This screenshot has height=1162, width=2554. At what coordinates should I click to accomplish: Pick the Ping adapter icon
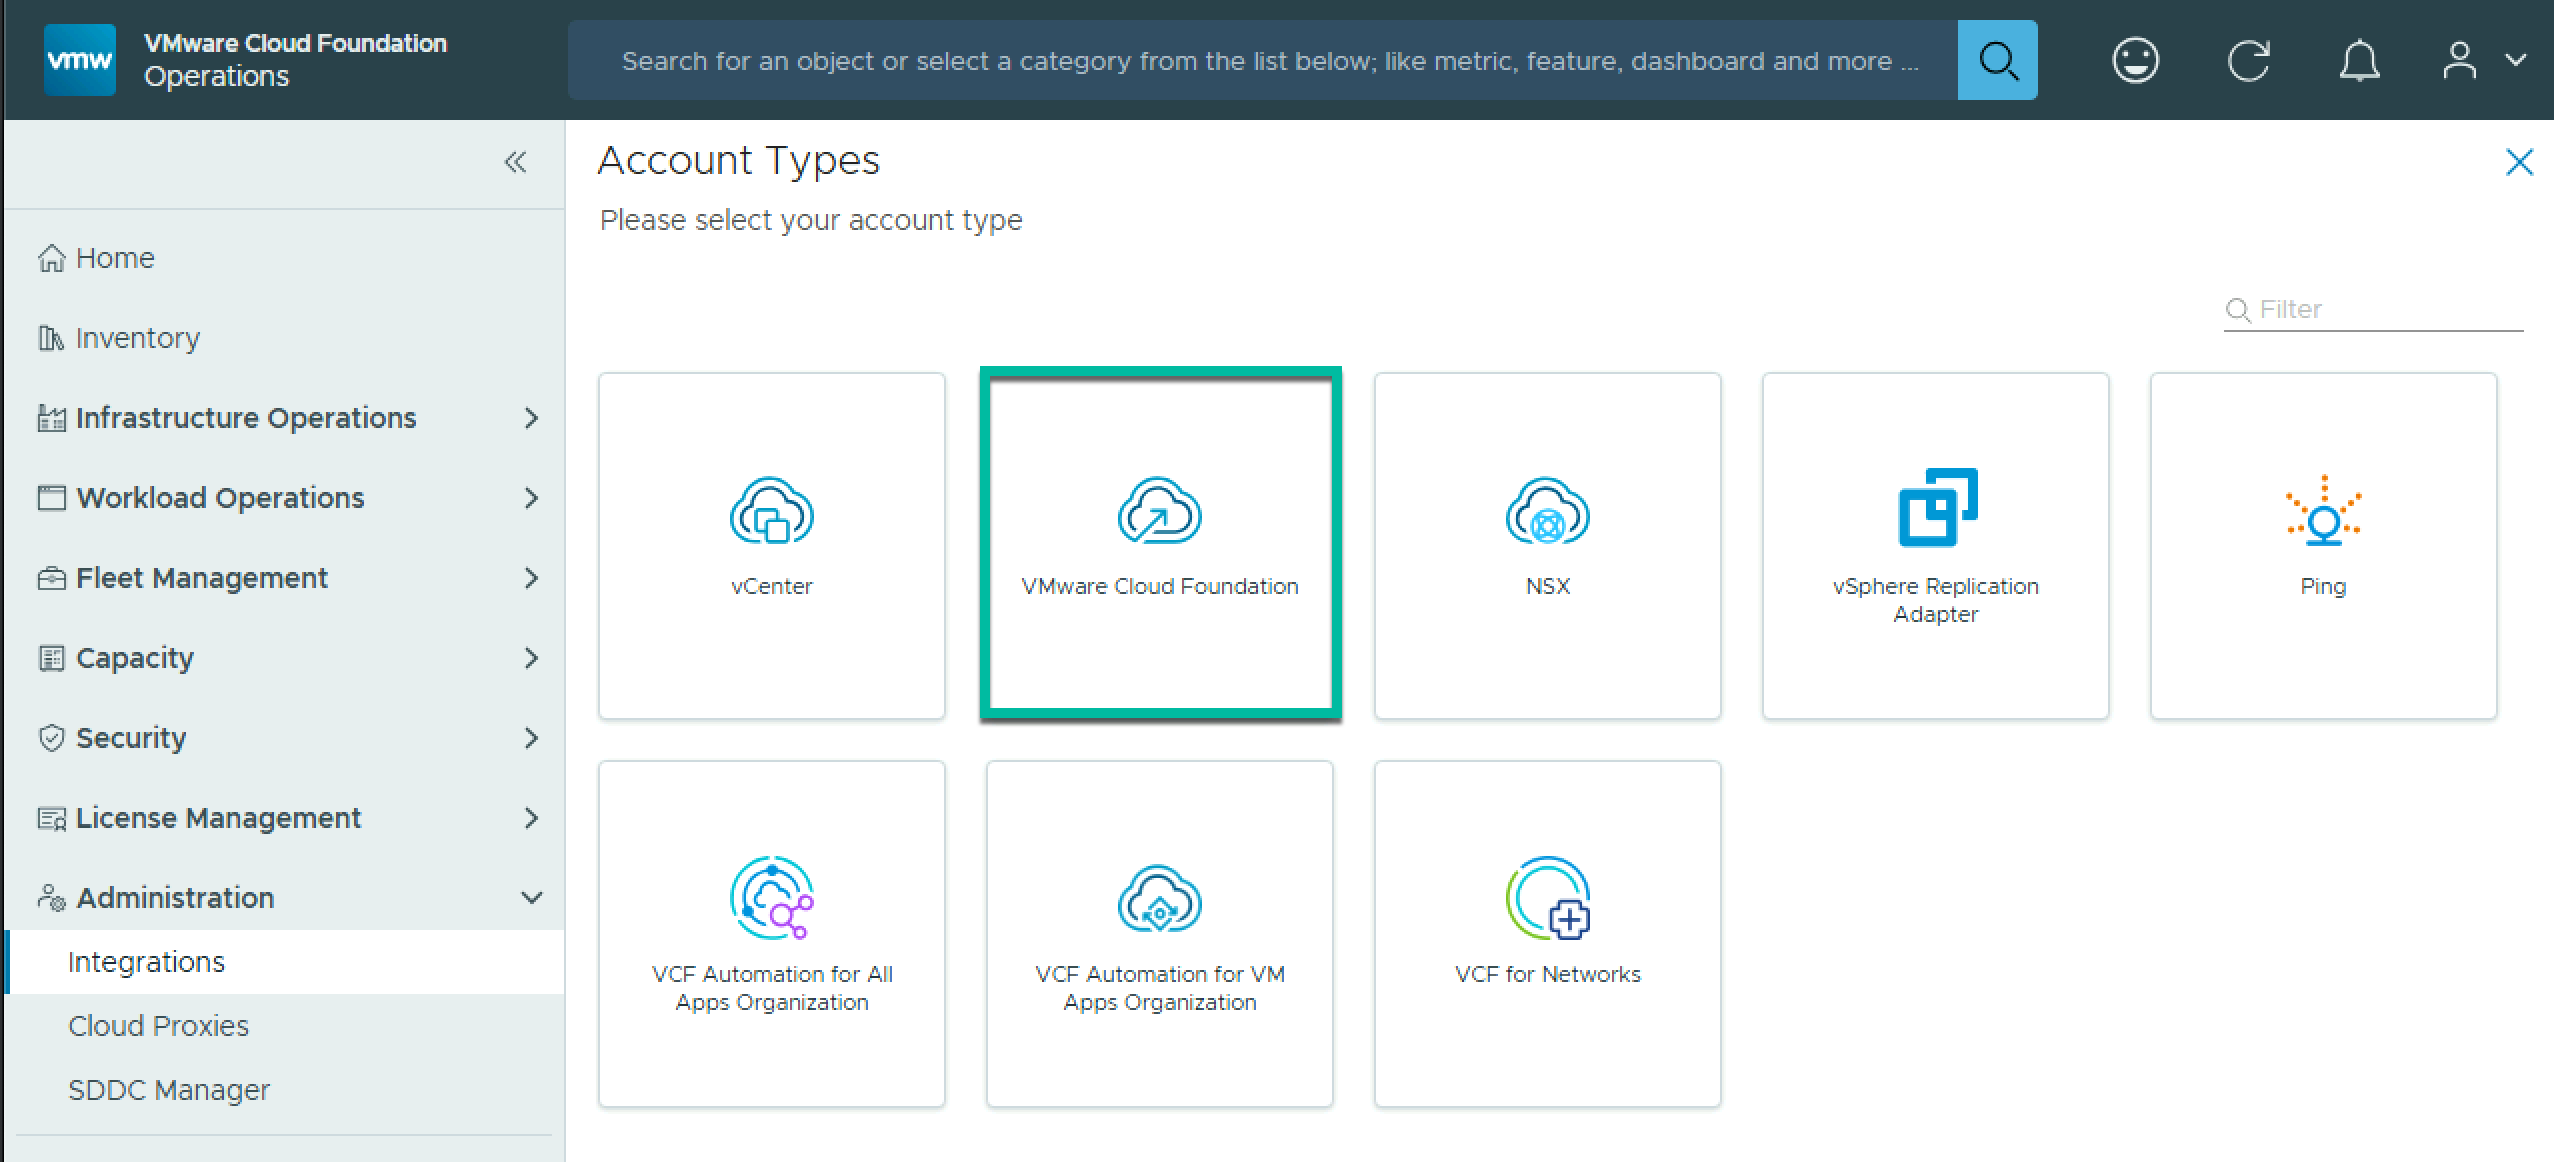click(x=2322, y=510)
